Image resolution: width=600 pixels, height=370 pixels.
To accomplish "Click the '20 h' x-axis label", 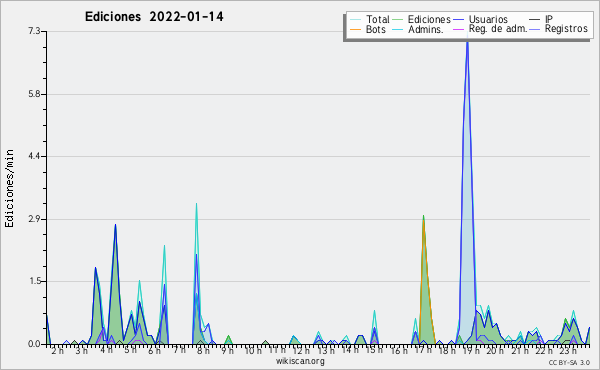I will coord(495,350).
